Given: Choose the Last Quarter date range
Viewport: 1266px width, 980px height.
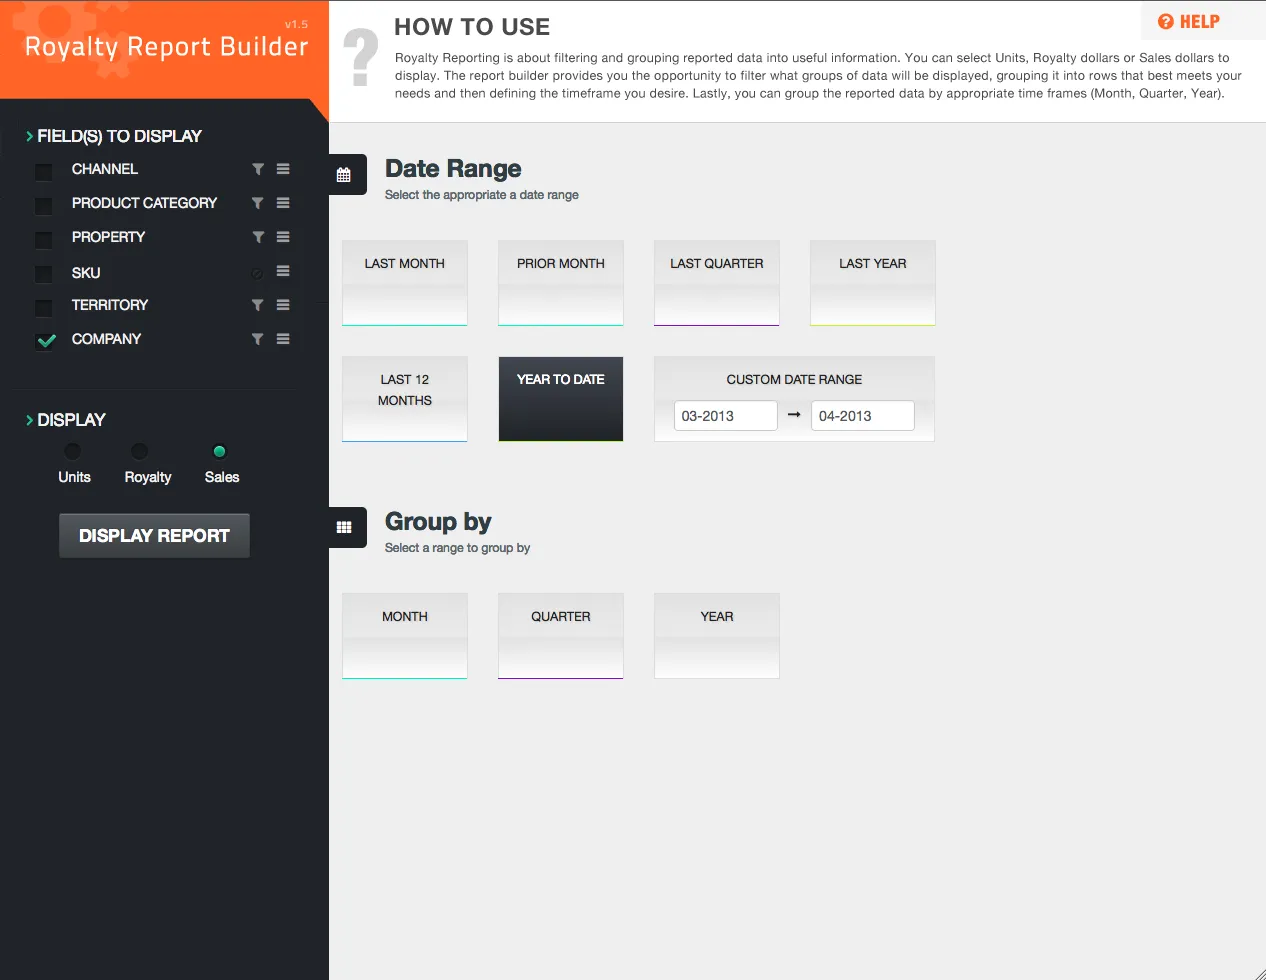Looking at the screenshot, I should (717, 283).
